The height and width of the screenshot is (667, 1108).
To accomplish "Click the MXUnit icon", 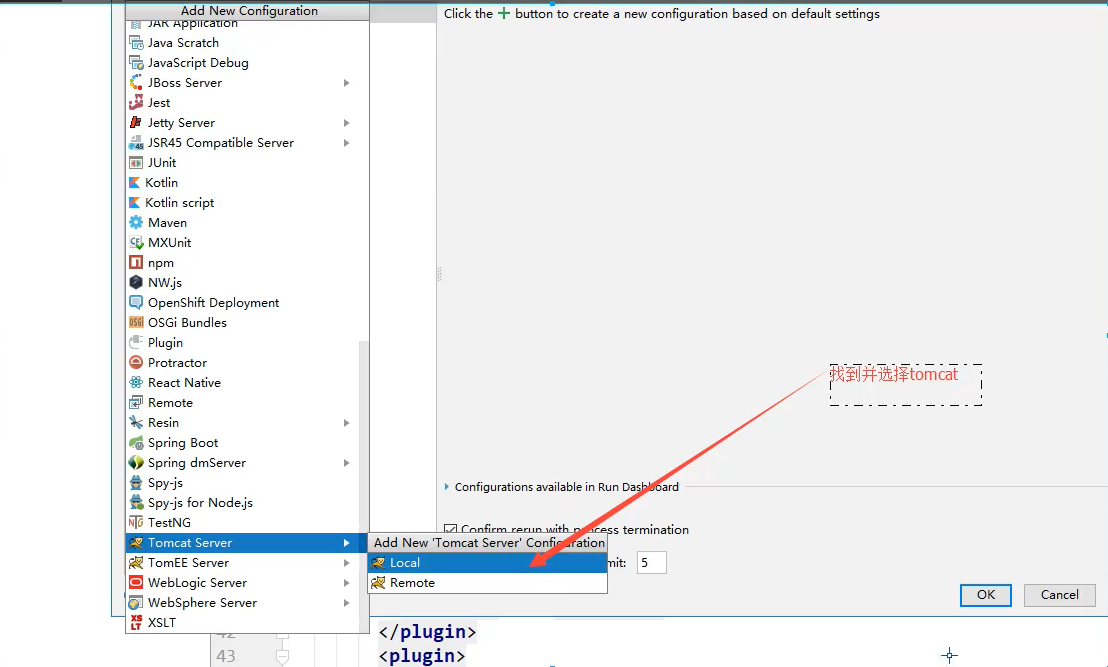I will click(x=136, y=243).
